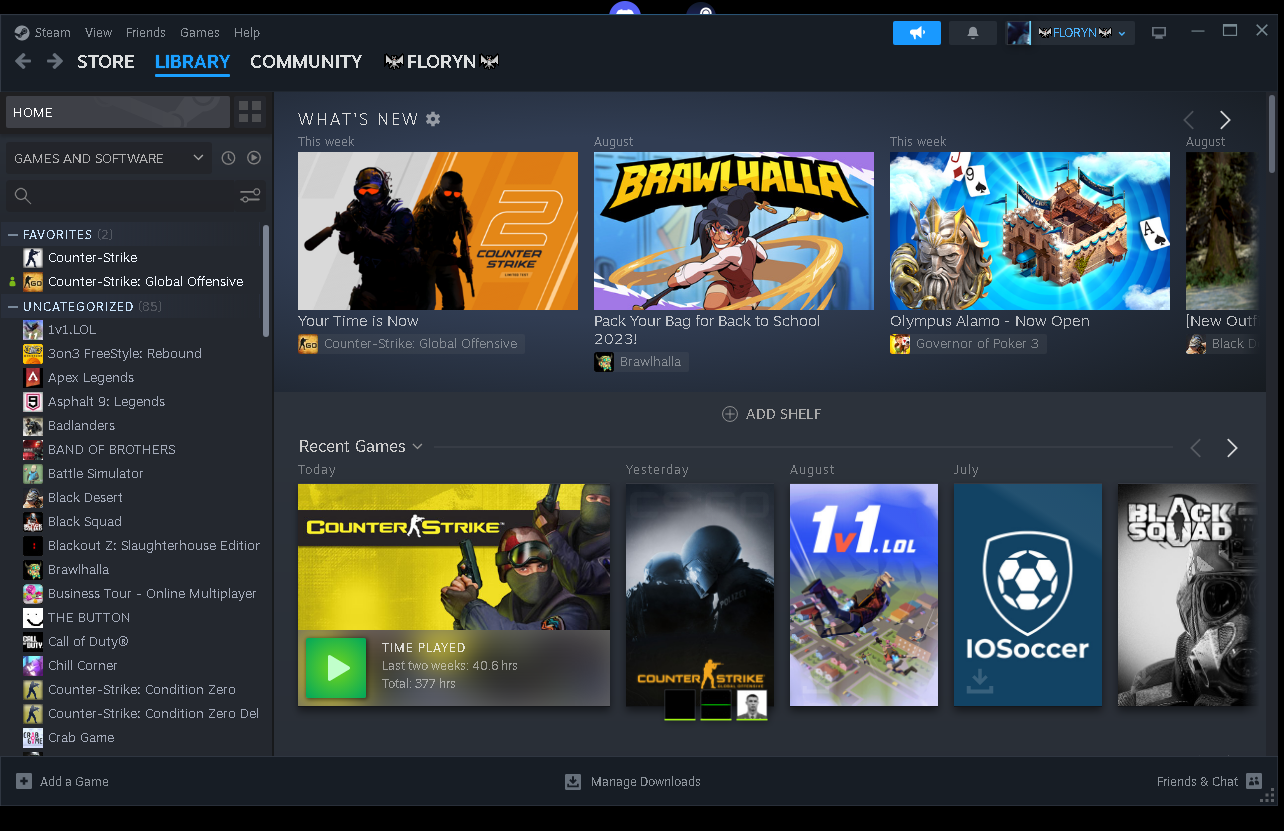Click the recent activity clock icon
This screenshot has height=831, width=1284.
pos(228,158)
